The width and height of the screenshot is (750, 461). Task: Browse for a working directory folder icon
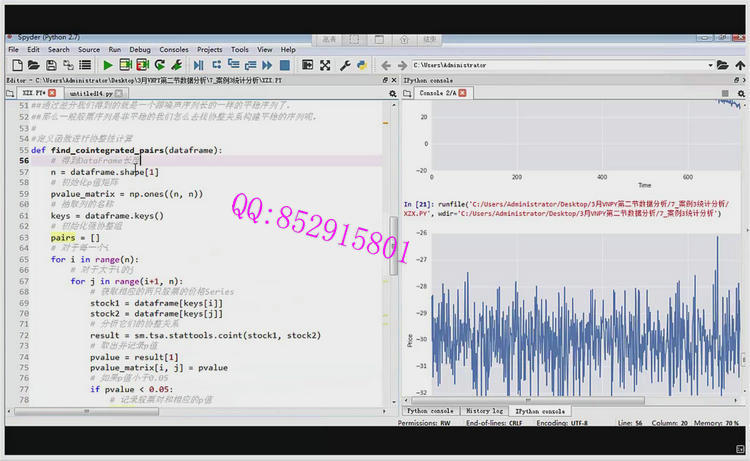pos(722,65)
